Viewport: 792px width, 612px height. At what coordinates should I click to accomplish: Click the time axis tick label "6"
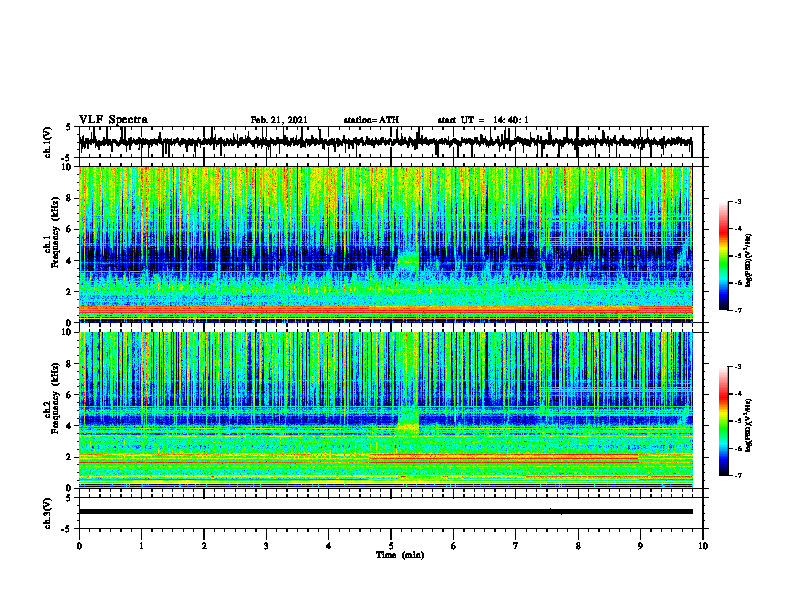[454, 546]
